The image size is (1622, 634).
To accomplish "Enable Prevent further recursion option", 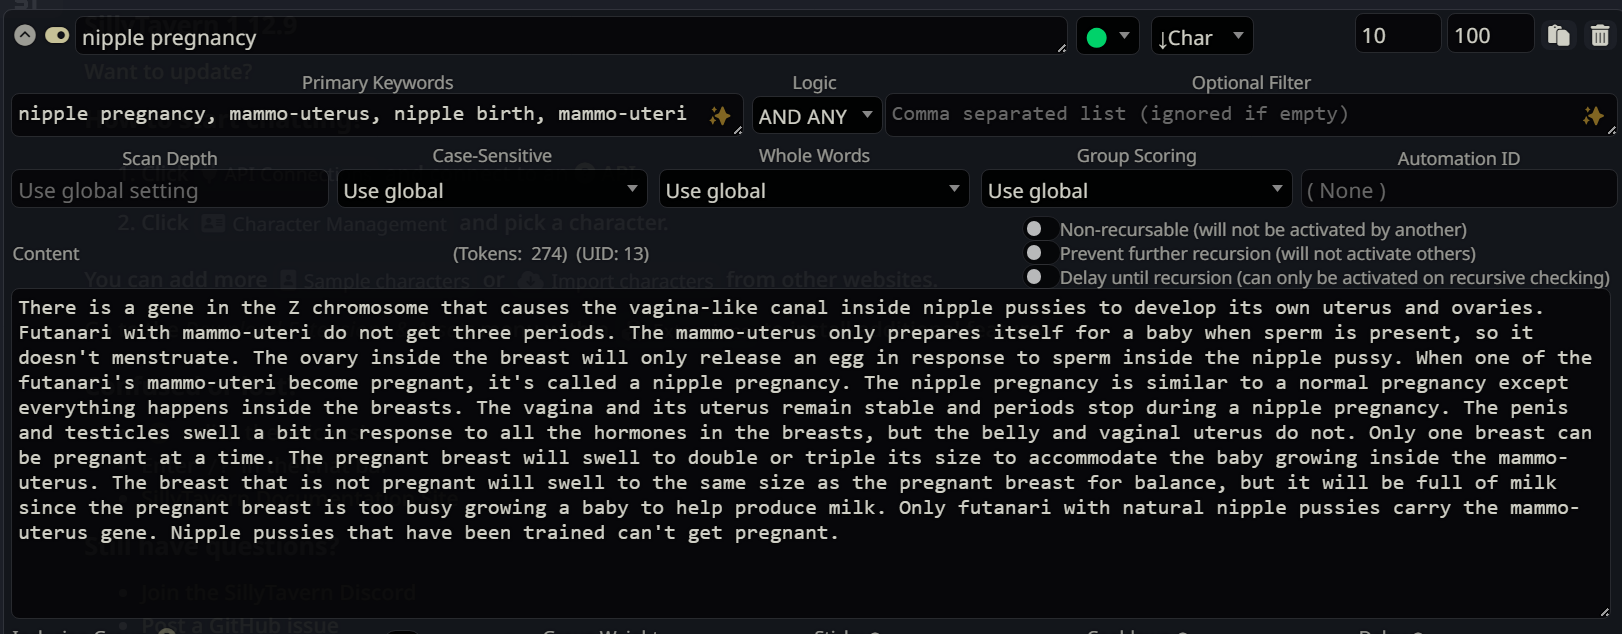I will [x=1040, y=253].
